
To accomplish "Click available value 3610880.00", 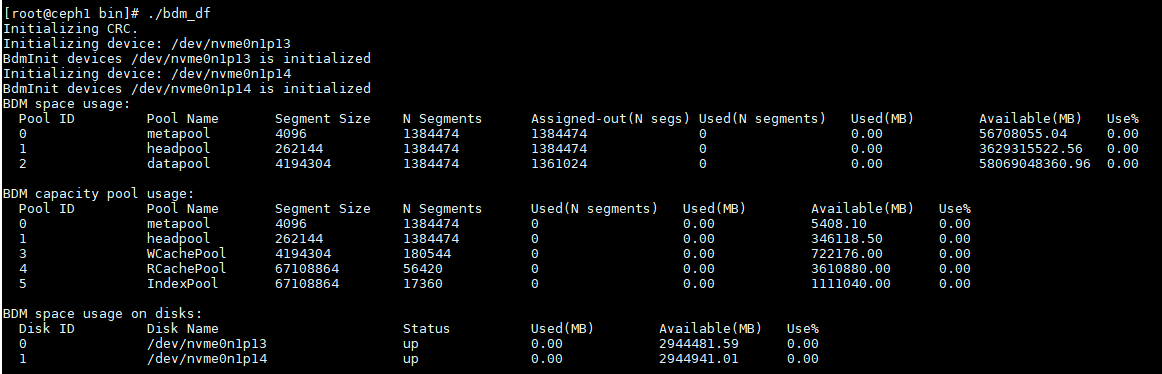I will pyautogui.click(x=851, y=268).
